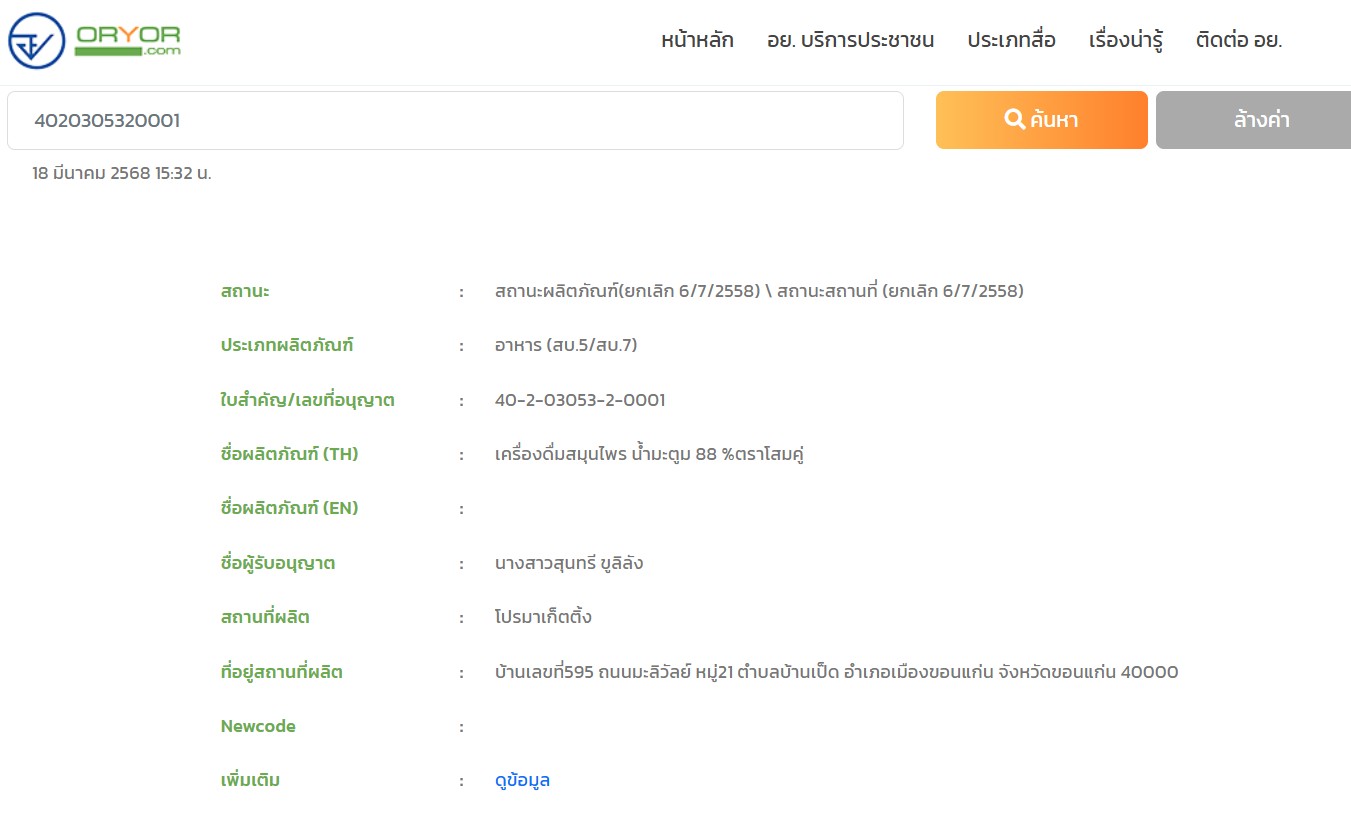
Task: Open the อย. บริการประชาชน menu
Action: tap(850, 41)
